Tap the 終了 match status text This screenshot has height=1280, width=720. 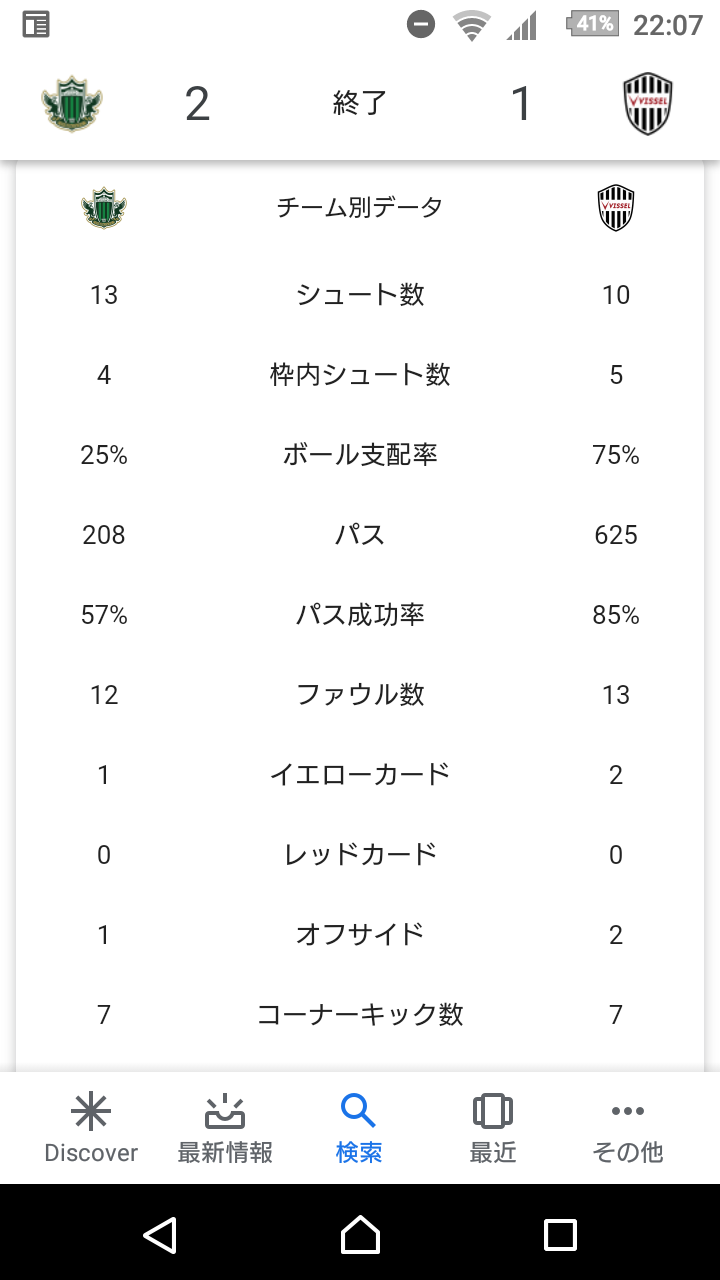click(x=360, y=104)
